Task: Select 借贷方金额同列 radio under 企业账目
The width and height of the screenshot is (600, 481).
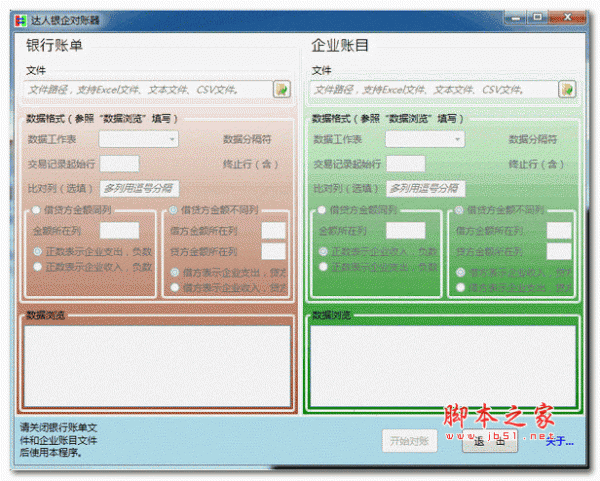Action: point(322,211)
